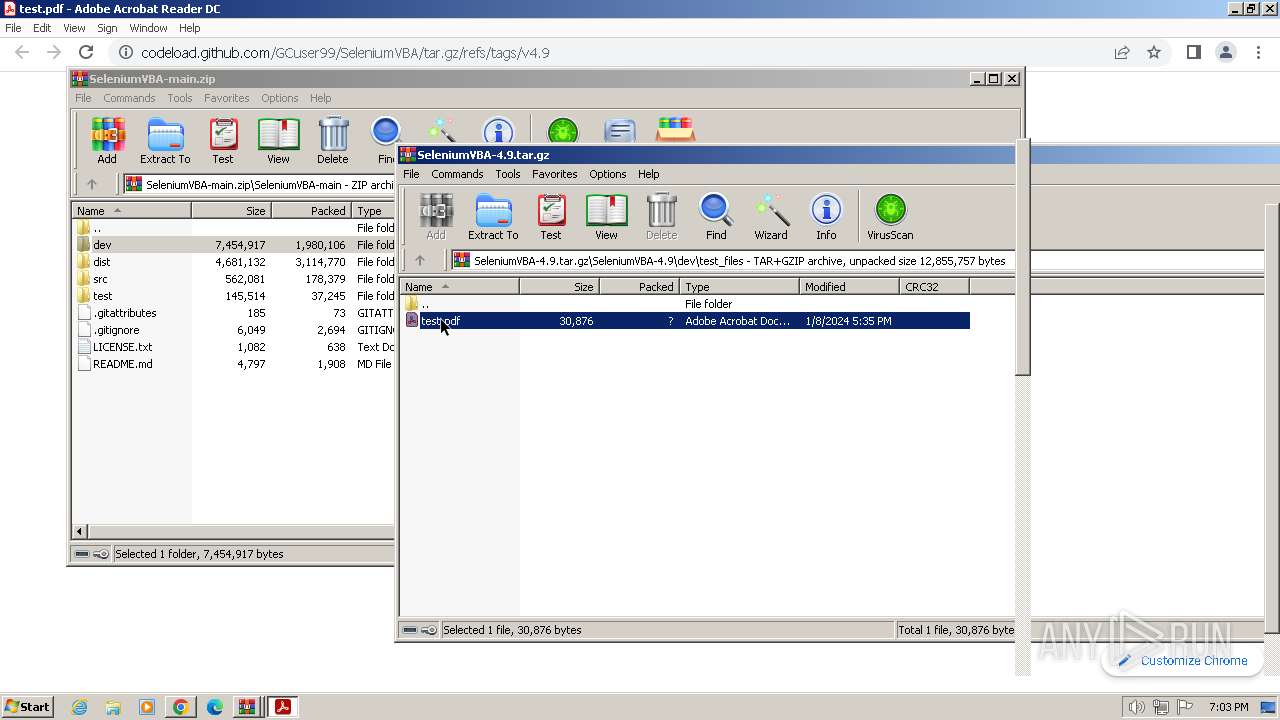The height and width of the screenshot is (720, 1280).
Task: Open Chrome from the taskbar
Action: click(x=180, y=707)
